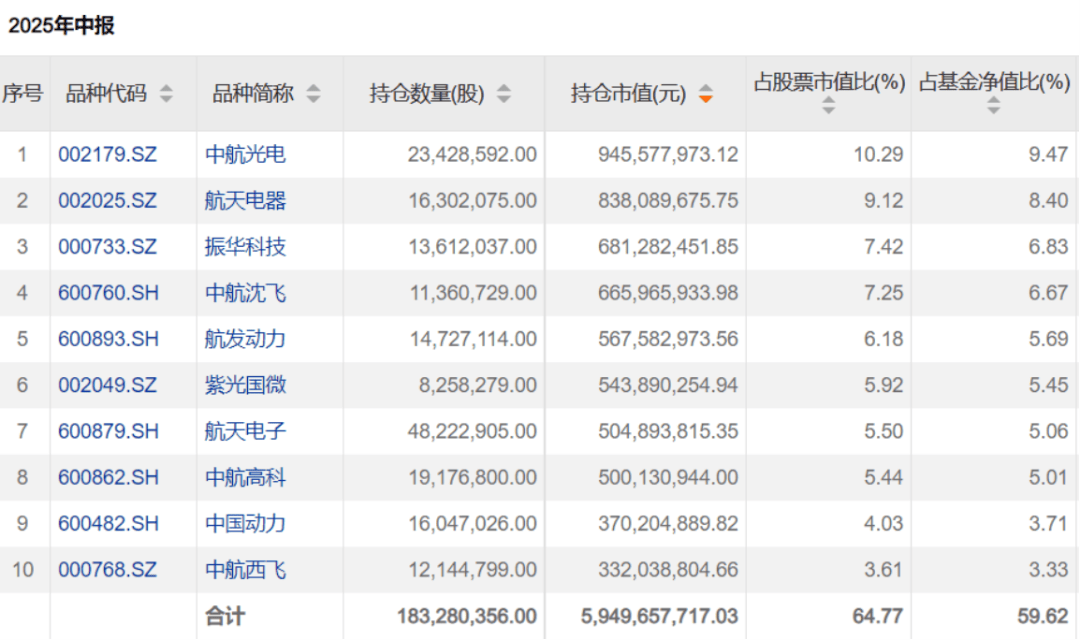
Task: Open 中航光电 stock link
Action: pos(245,154)
